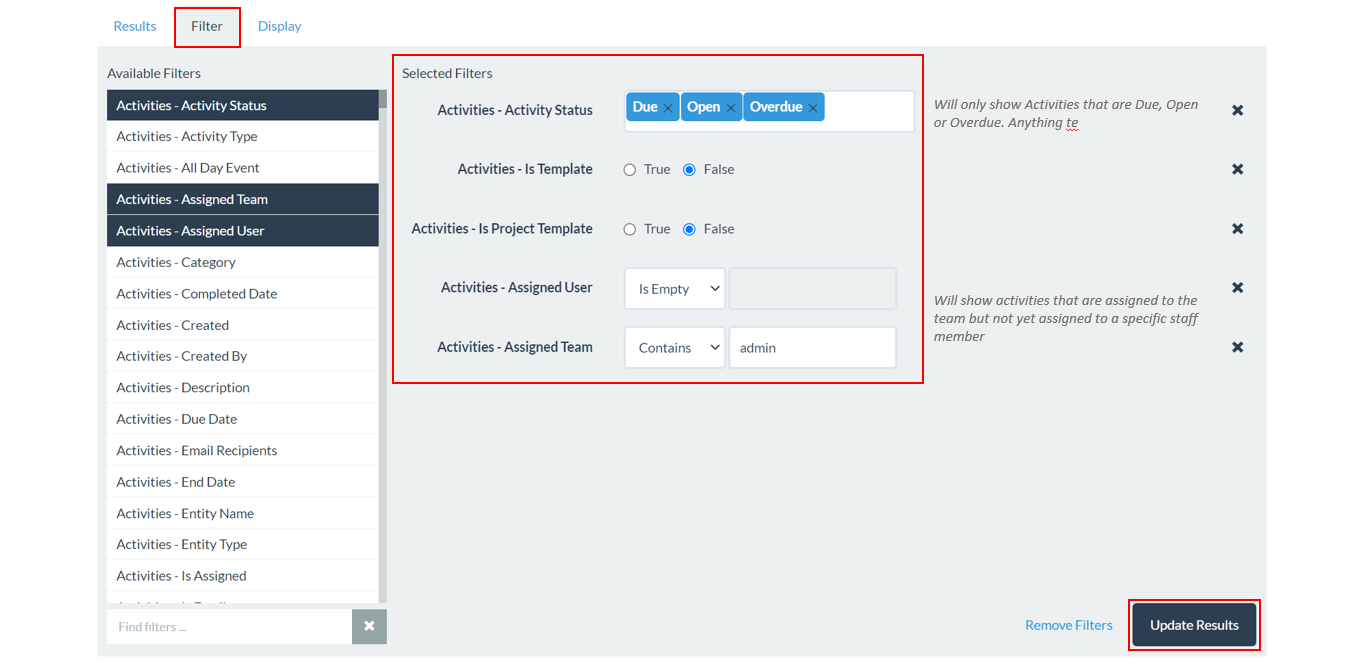This screenshot has width=1371, height=667.
Task: Switch to the Results tab
Action: pyautogui.click(x=135, y=26)
